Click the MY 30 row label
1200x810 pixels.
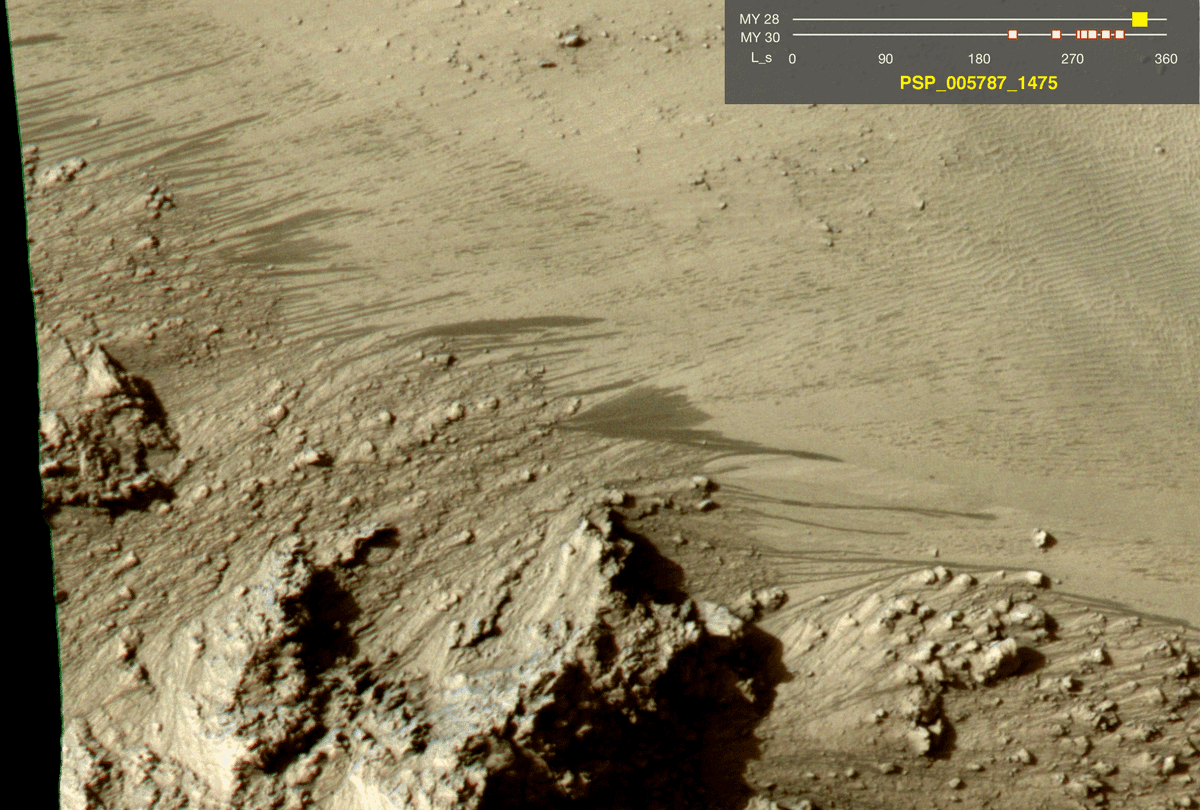(x=760, y=35)
